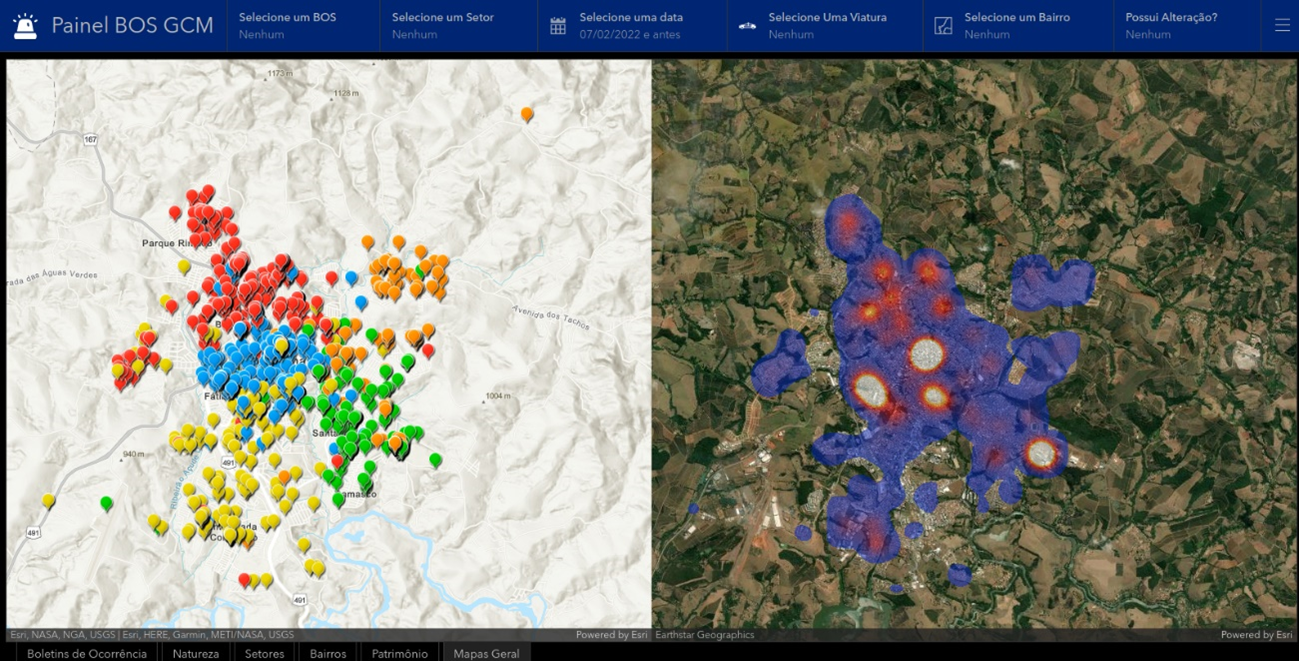Click the calendar icon in header
The height and width of the screenshot is (661, 1299).
pyautogui.click(x=558, y=26)
